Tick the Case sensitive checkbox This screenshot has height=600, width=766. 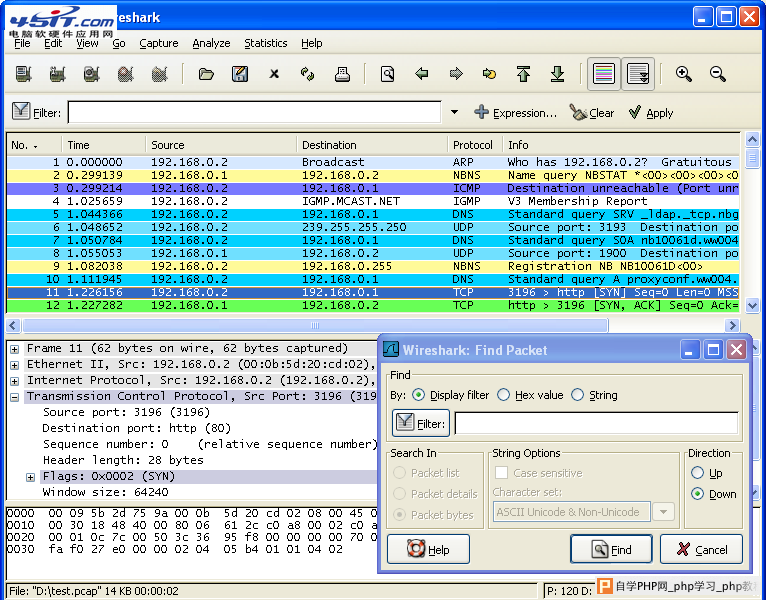tap(501, 472)
